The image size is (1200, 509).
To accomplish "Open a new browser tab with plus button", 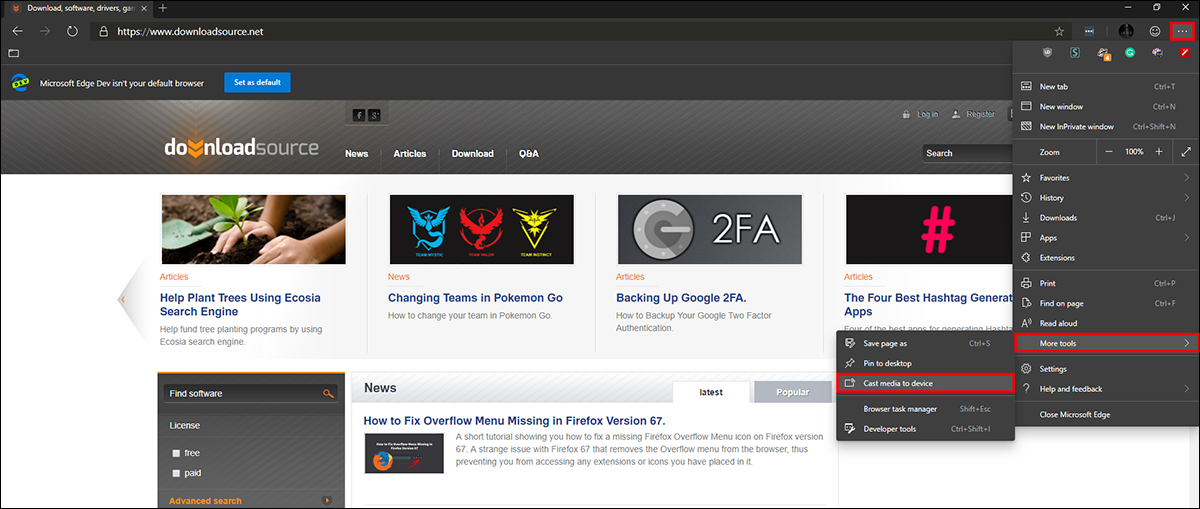I will click(x=163, y=8).
